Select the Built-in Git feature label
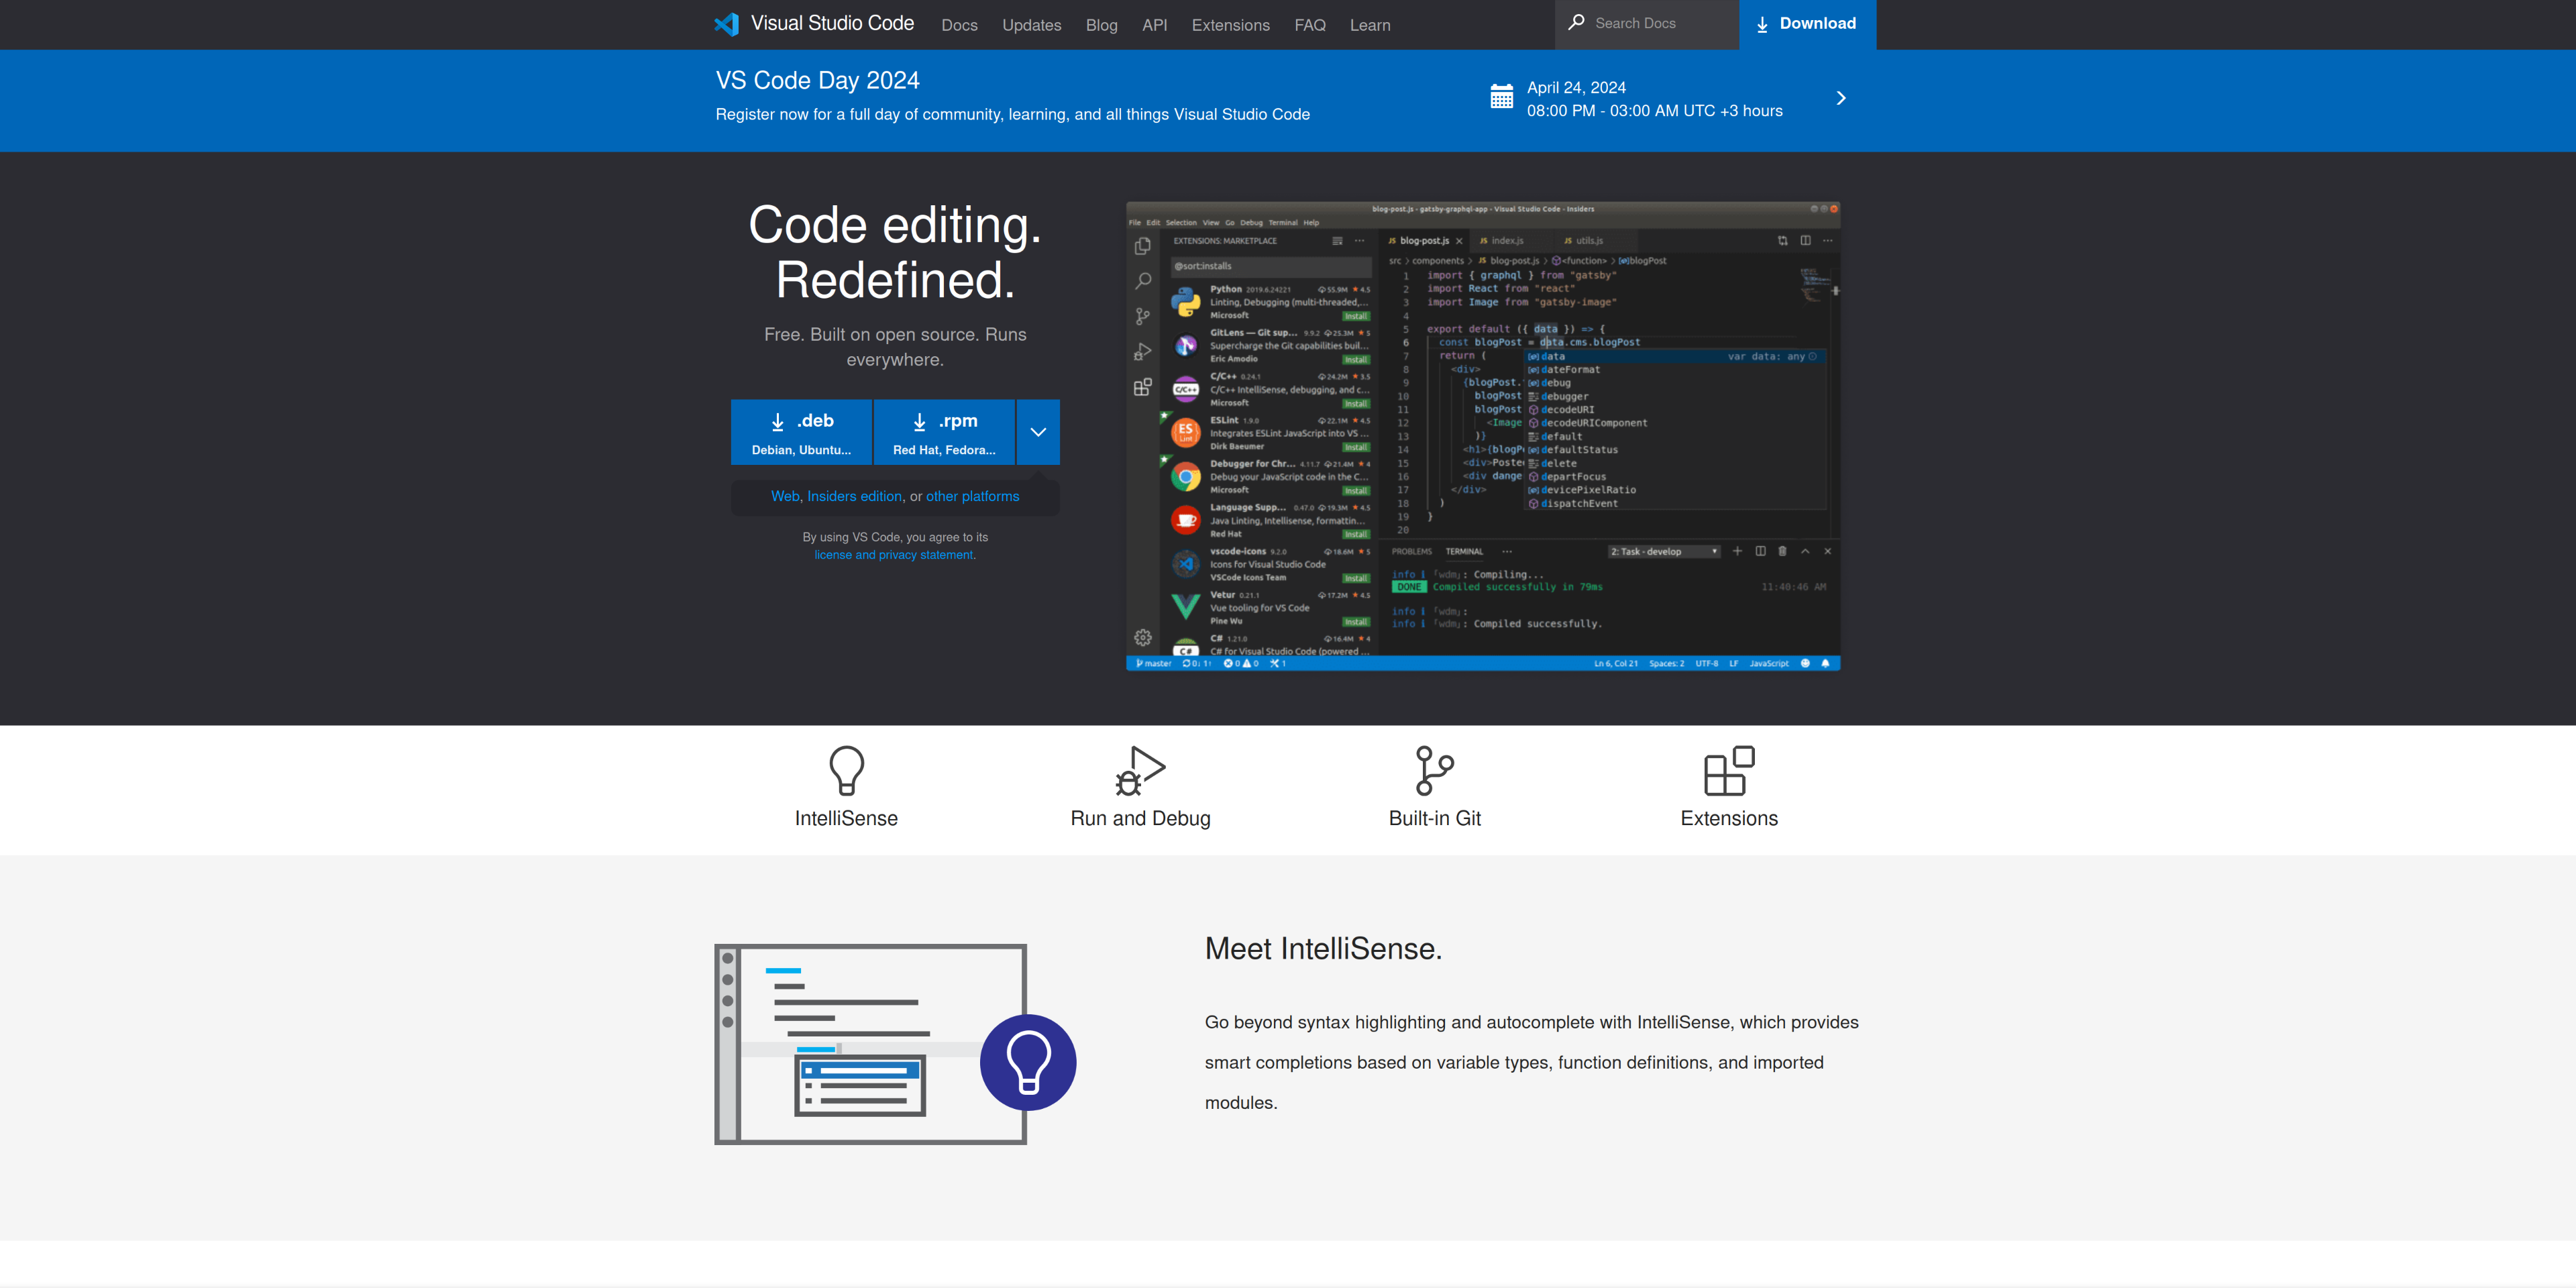Image resolution: width=2576 pixels, height=1288 pixels. (1434, 818)
